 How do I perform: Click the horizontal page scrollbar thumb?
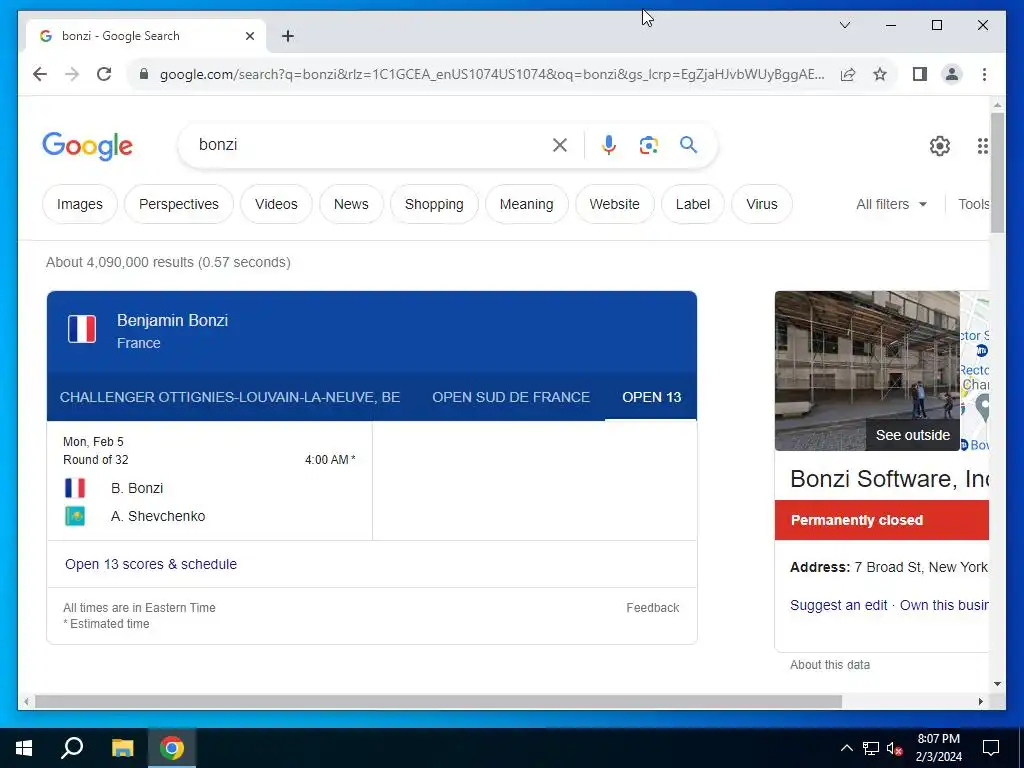[438, 701]
